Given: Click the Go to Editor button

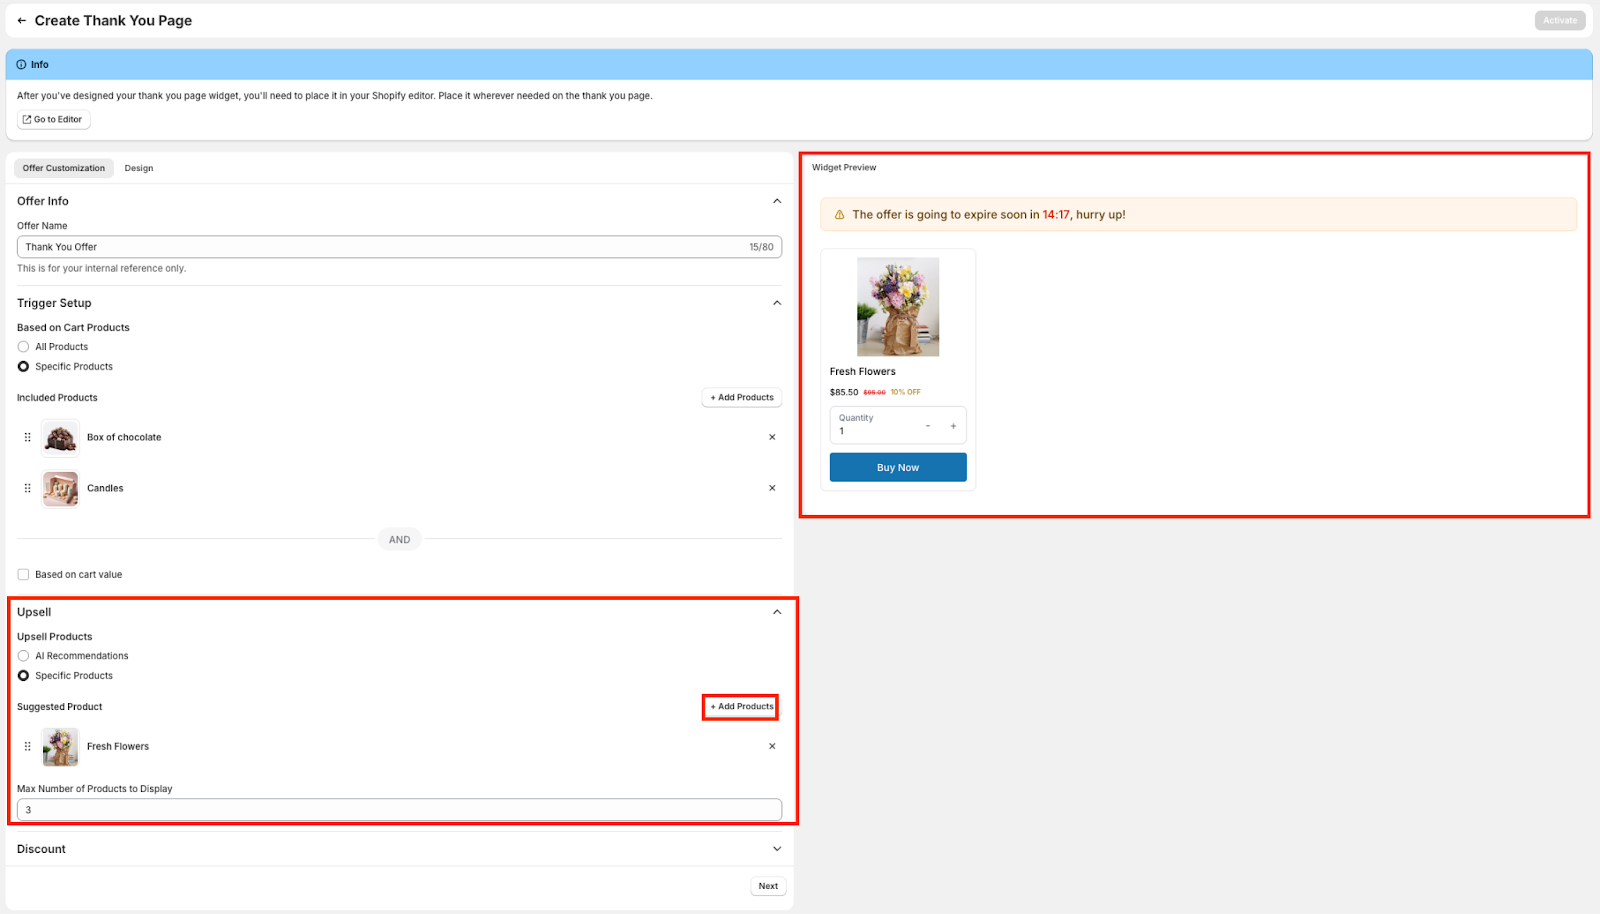Looking at the screenshot, I should 53,120.
